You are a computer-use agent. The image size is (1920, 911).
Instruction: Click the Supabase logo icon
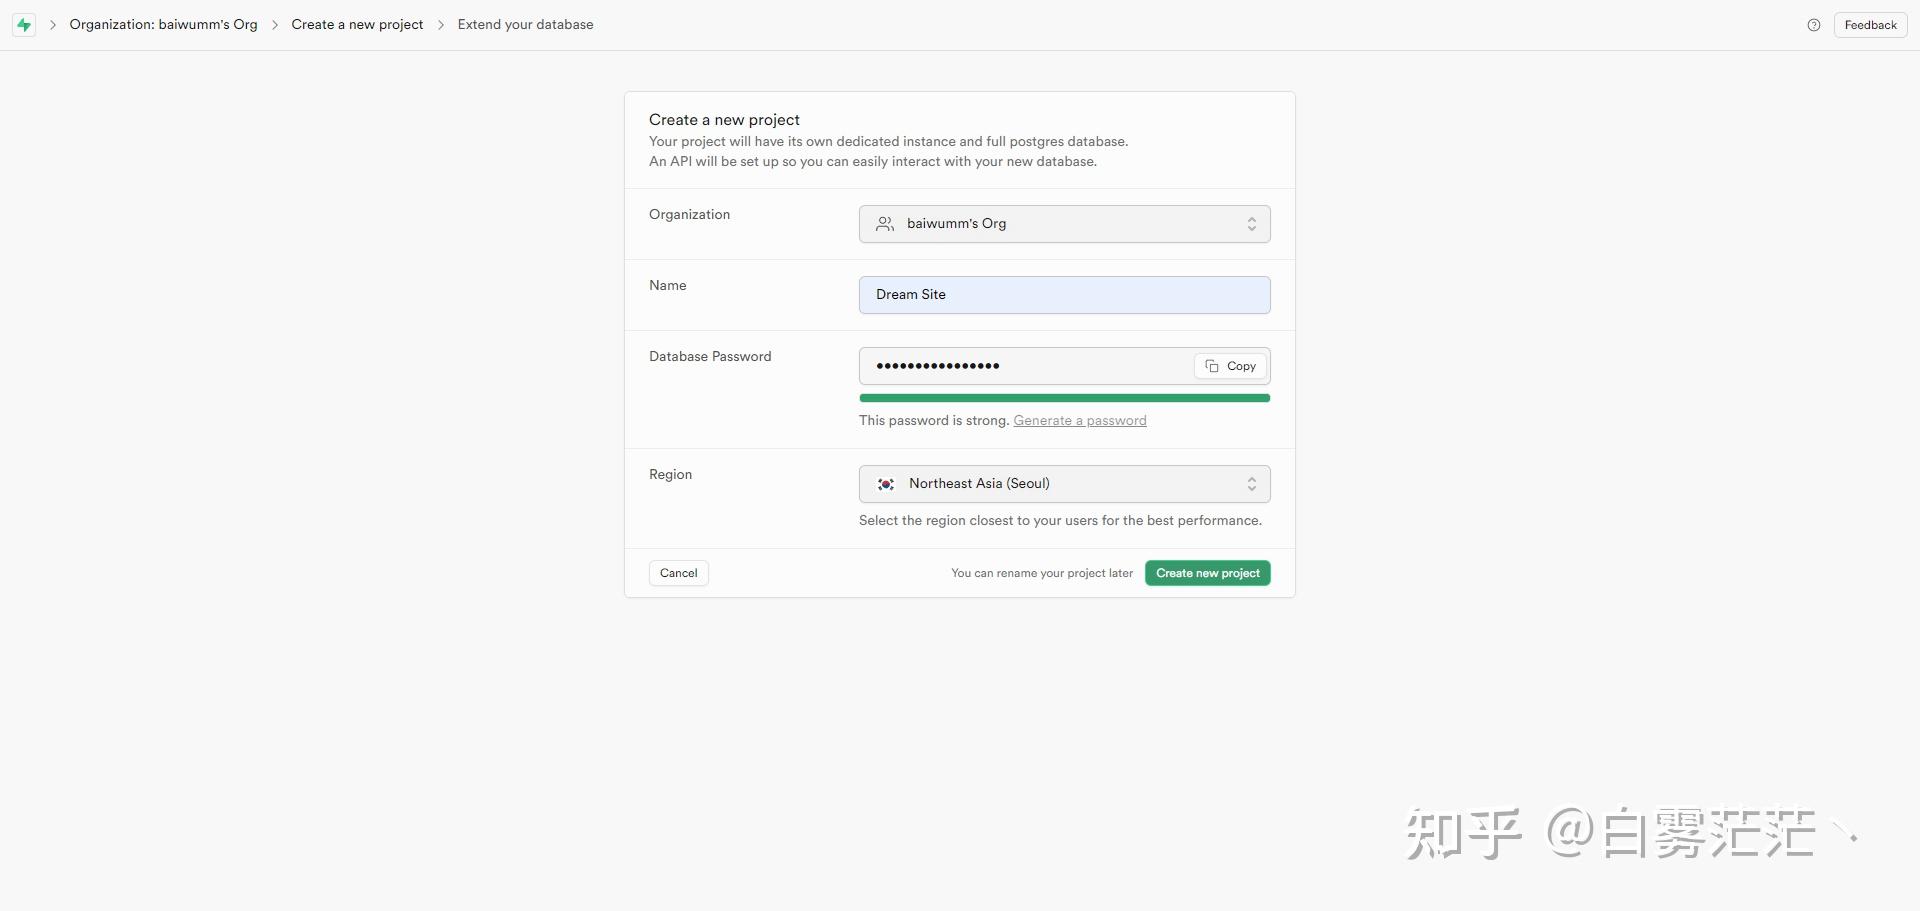point(24,25)
